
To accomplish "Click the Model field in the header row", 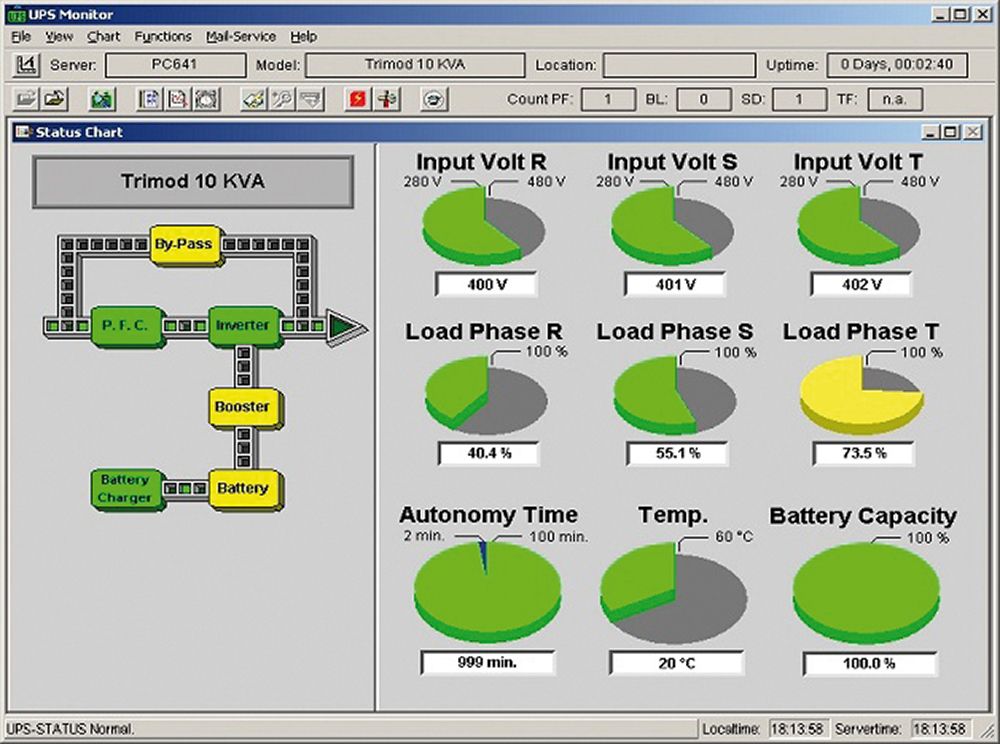I will [415, 65].
